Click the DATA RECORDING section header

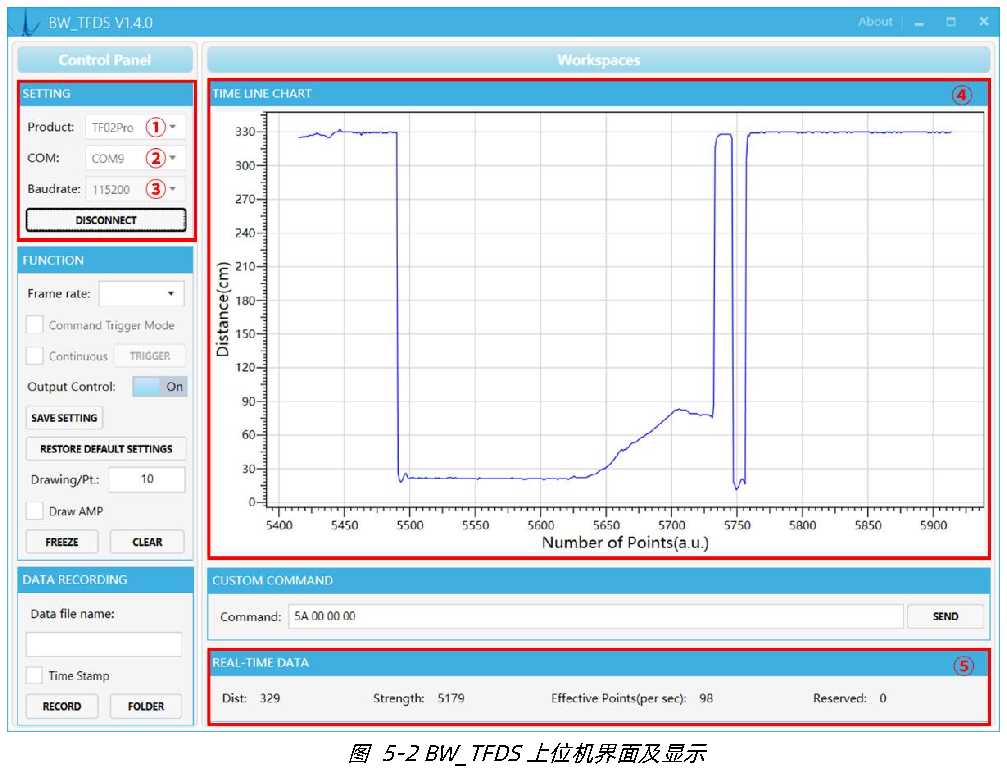pyautogui.click(x=106, y=580)
